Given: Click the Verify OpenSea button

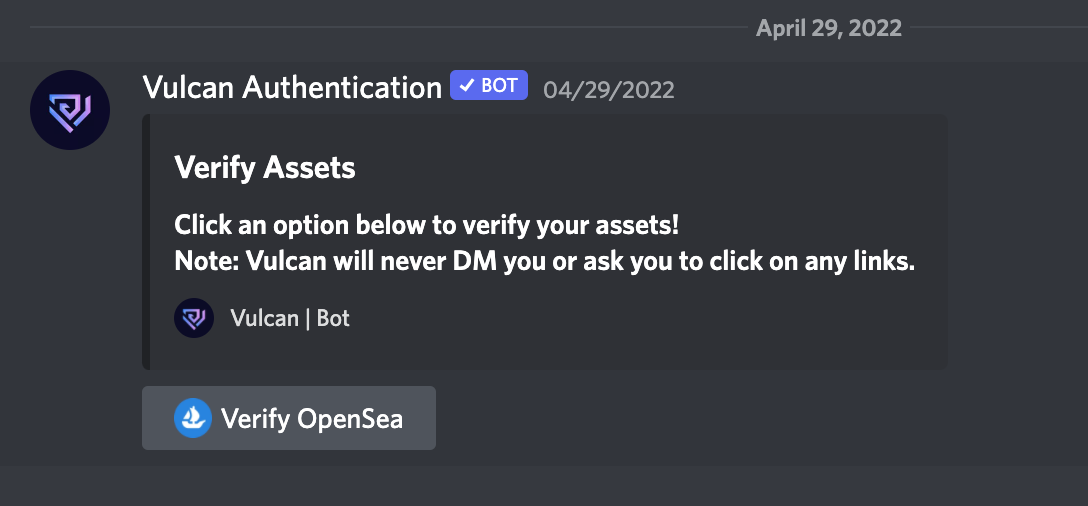Looking at the screenshot, I should 289,418.
